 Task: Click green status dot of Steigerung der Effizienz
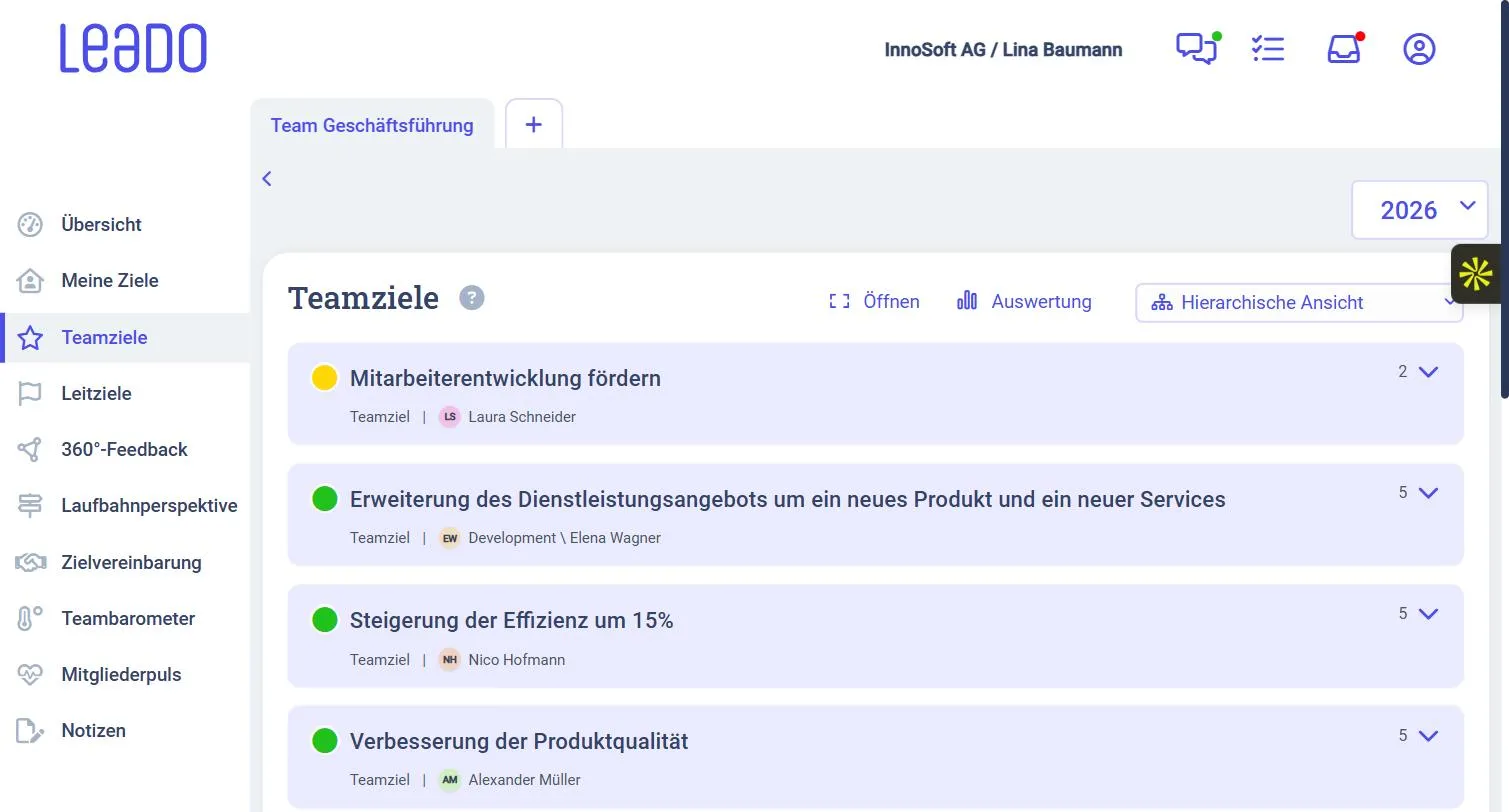(324, 619)
